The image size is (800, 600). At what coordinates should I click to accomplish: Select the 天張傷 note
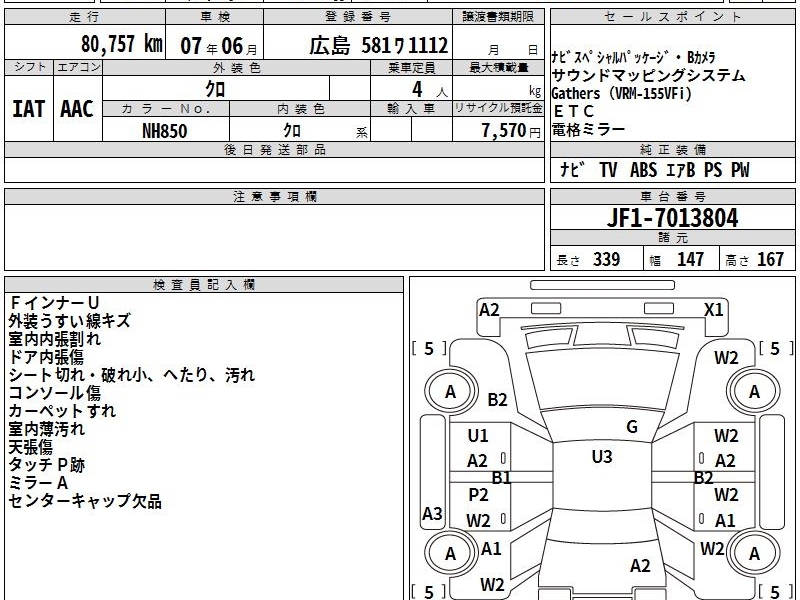pos(31,447)
